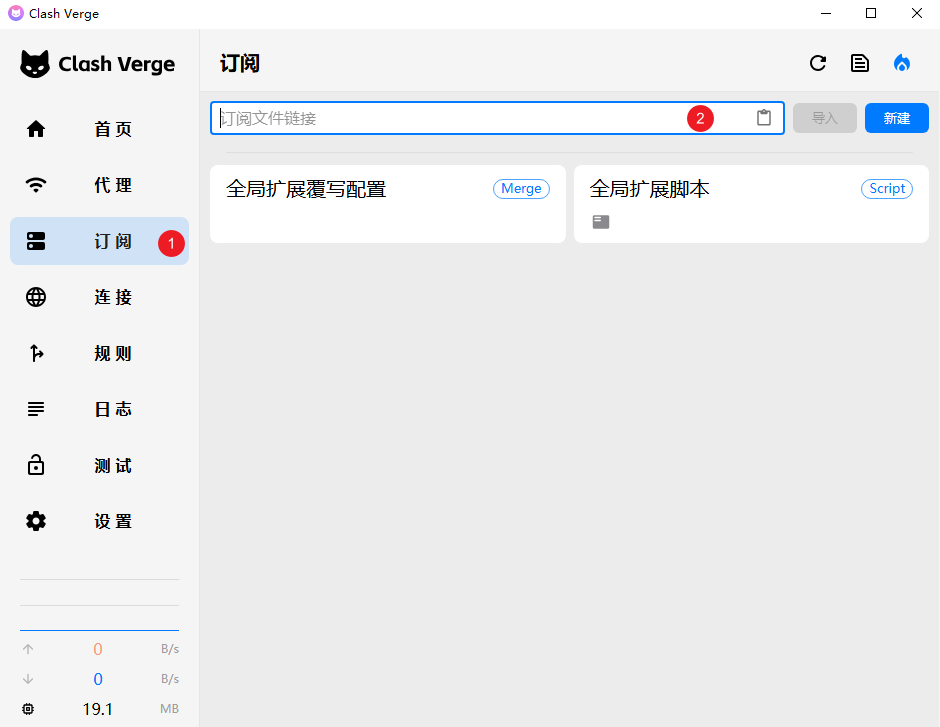
Task: Click the refresh subscriptions icon
Action: (818, 63)
